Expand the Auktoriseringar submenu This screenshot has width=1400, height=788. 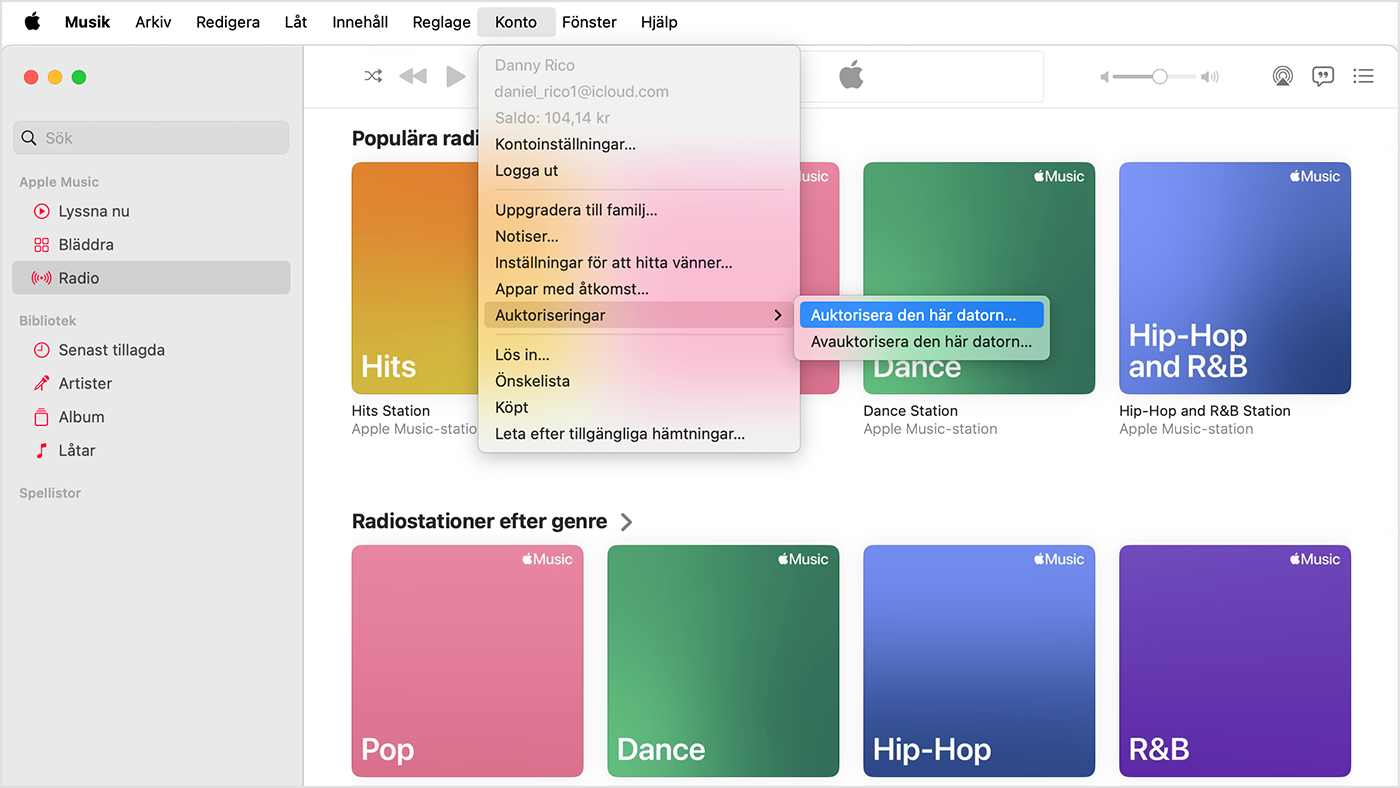(639, 315)
